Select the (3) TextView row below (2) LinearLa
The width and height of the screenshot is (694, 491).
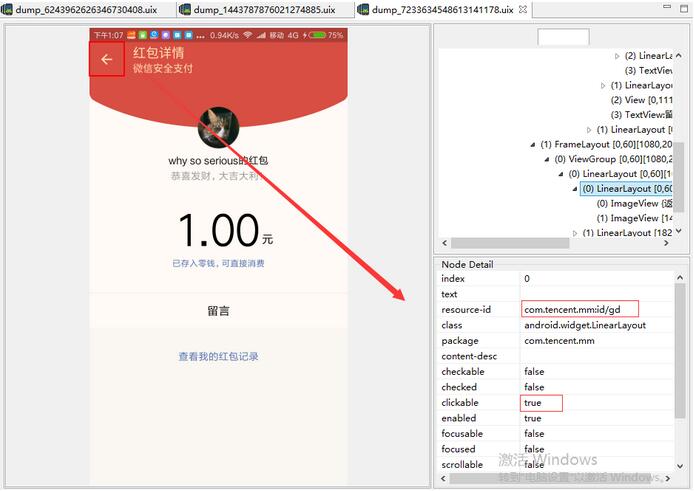(648, 70)
